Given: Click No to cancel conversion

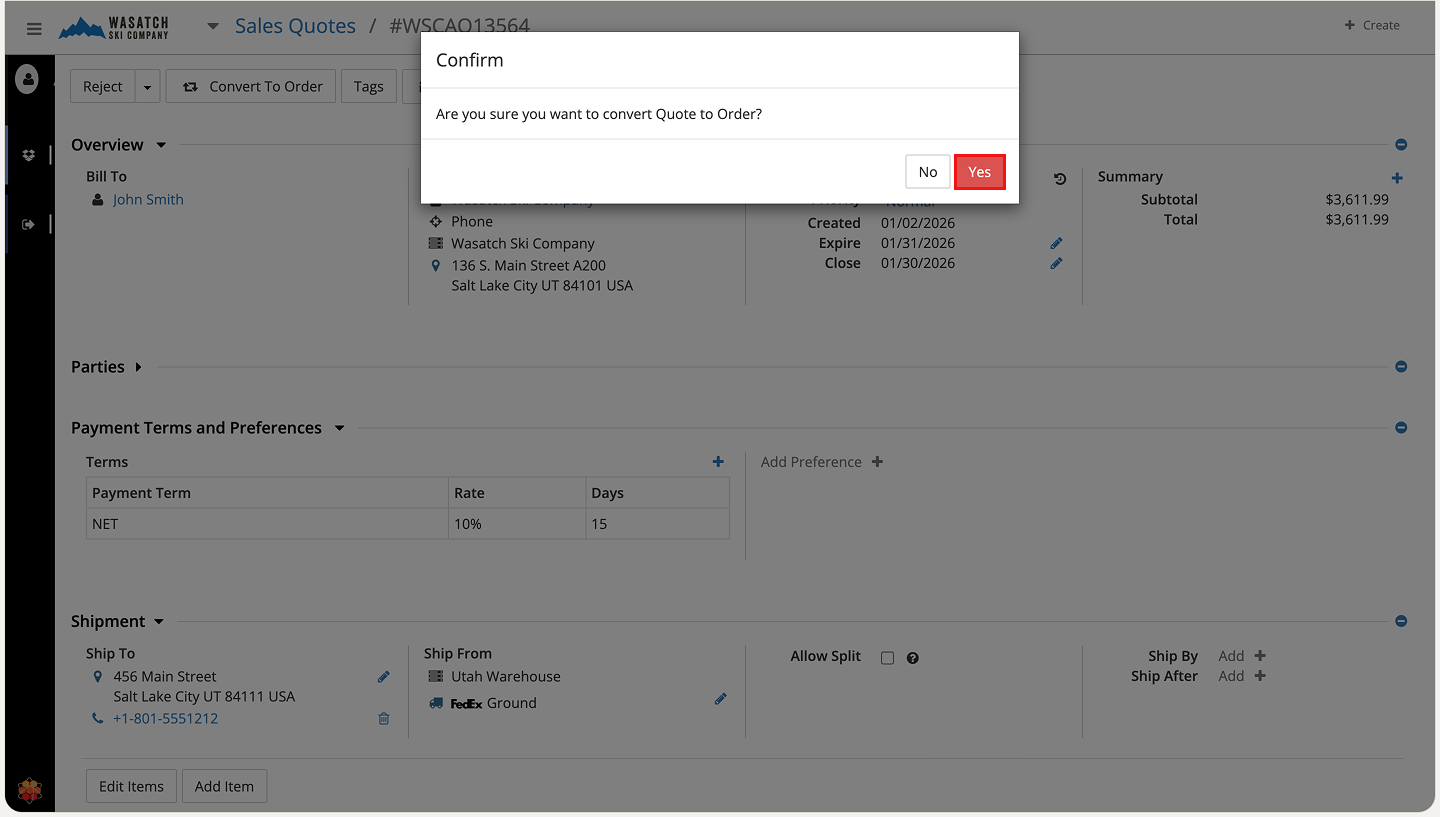Looking at the screenshot, I should (x=927, y=172).
